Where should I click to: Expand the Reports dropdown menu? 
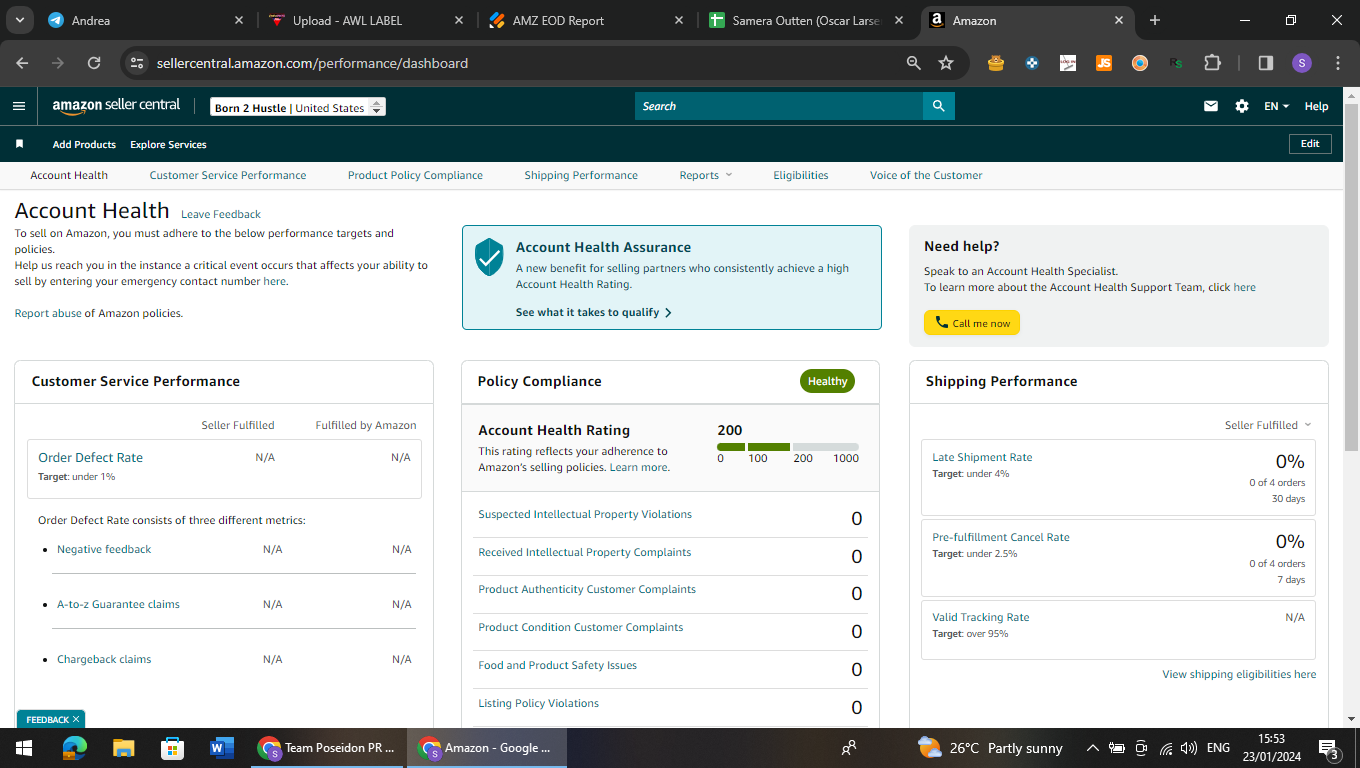tap(706, 175)
